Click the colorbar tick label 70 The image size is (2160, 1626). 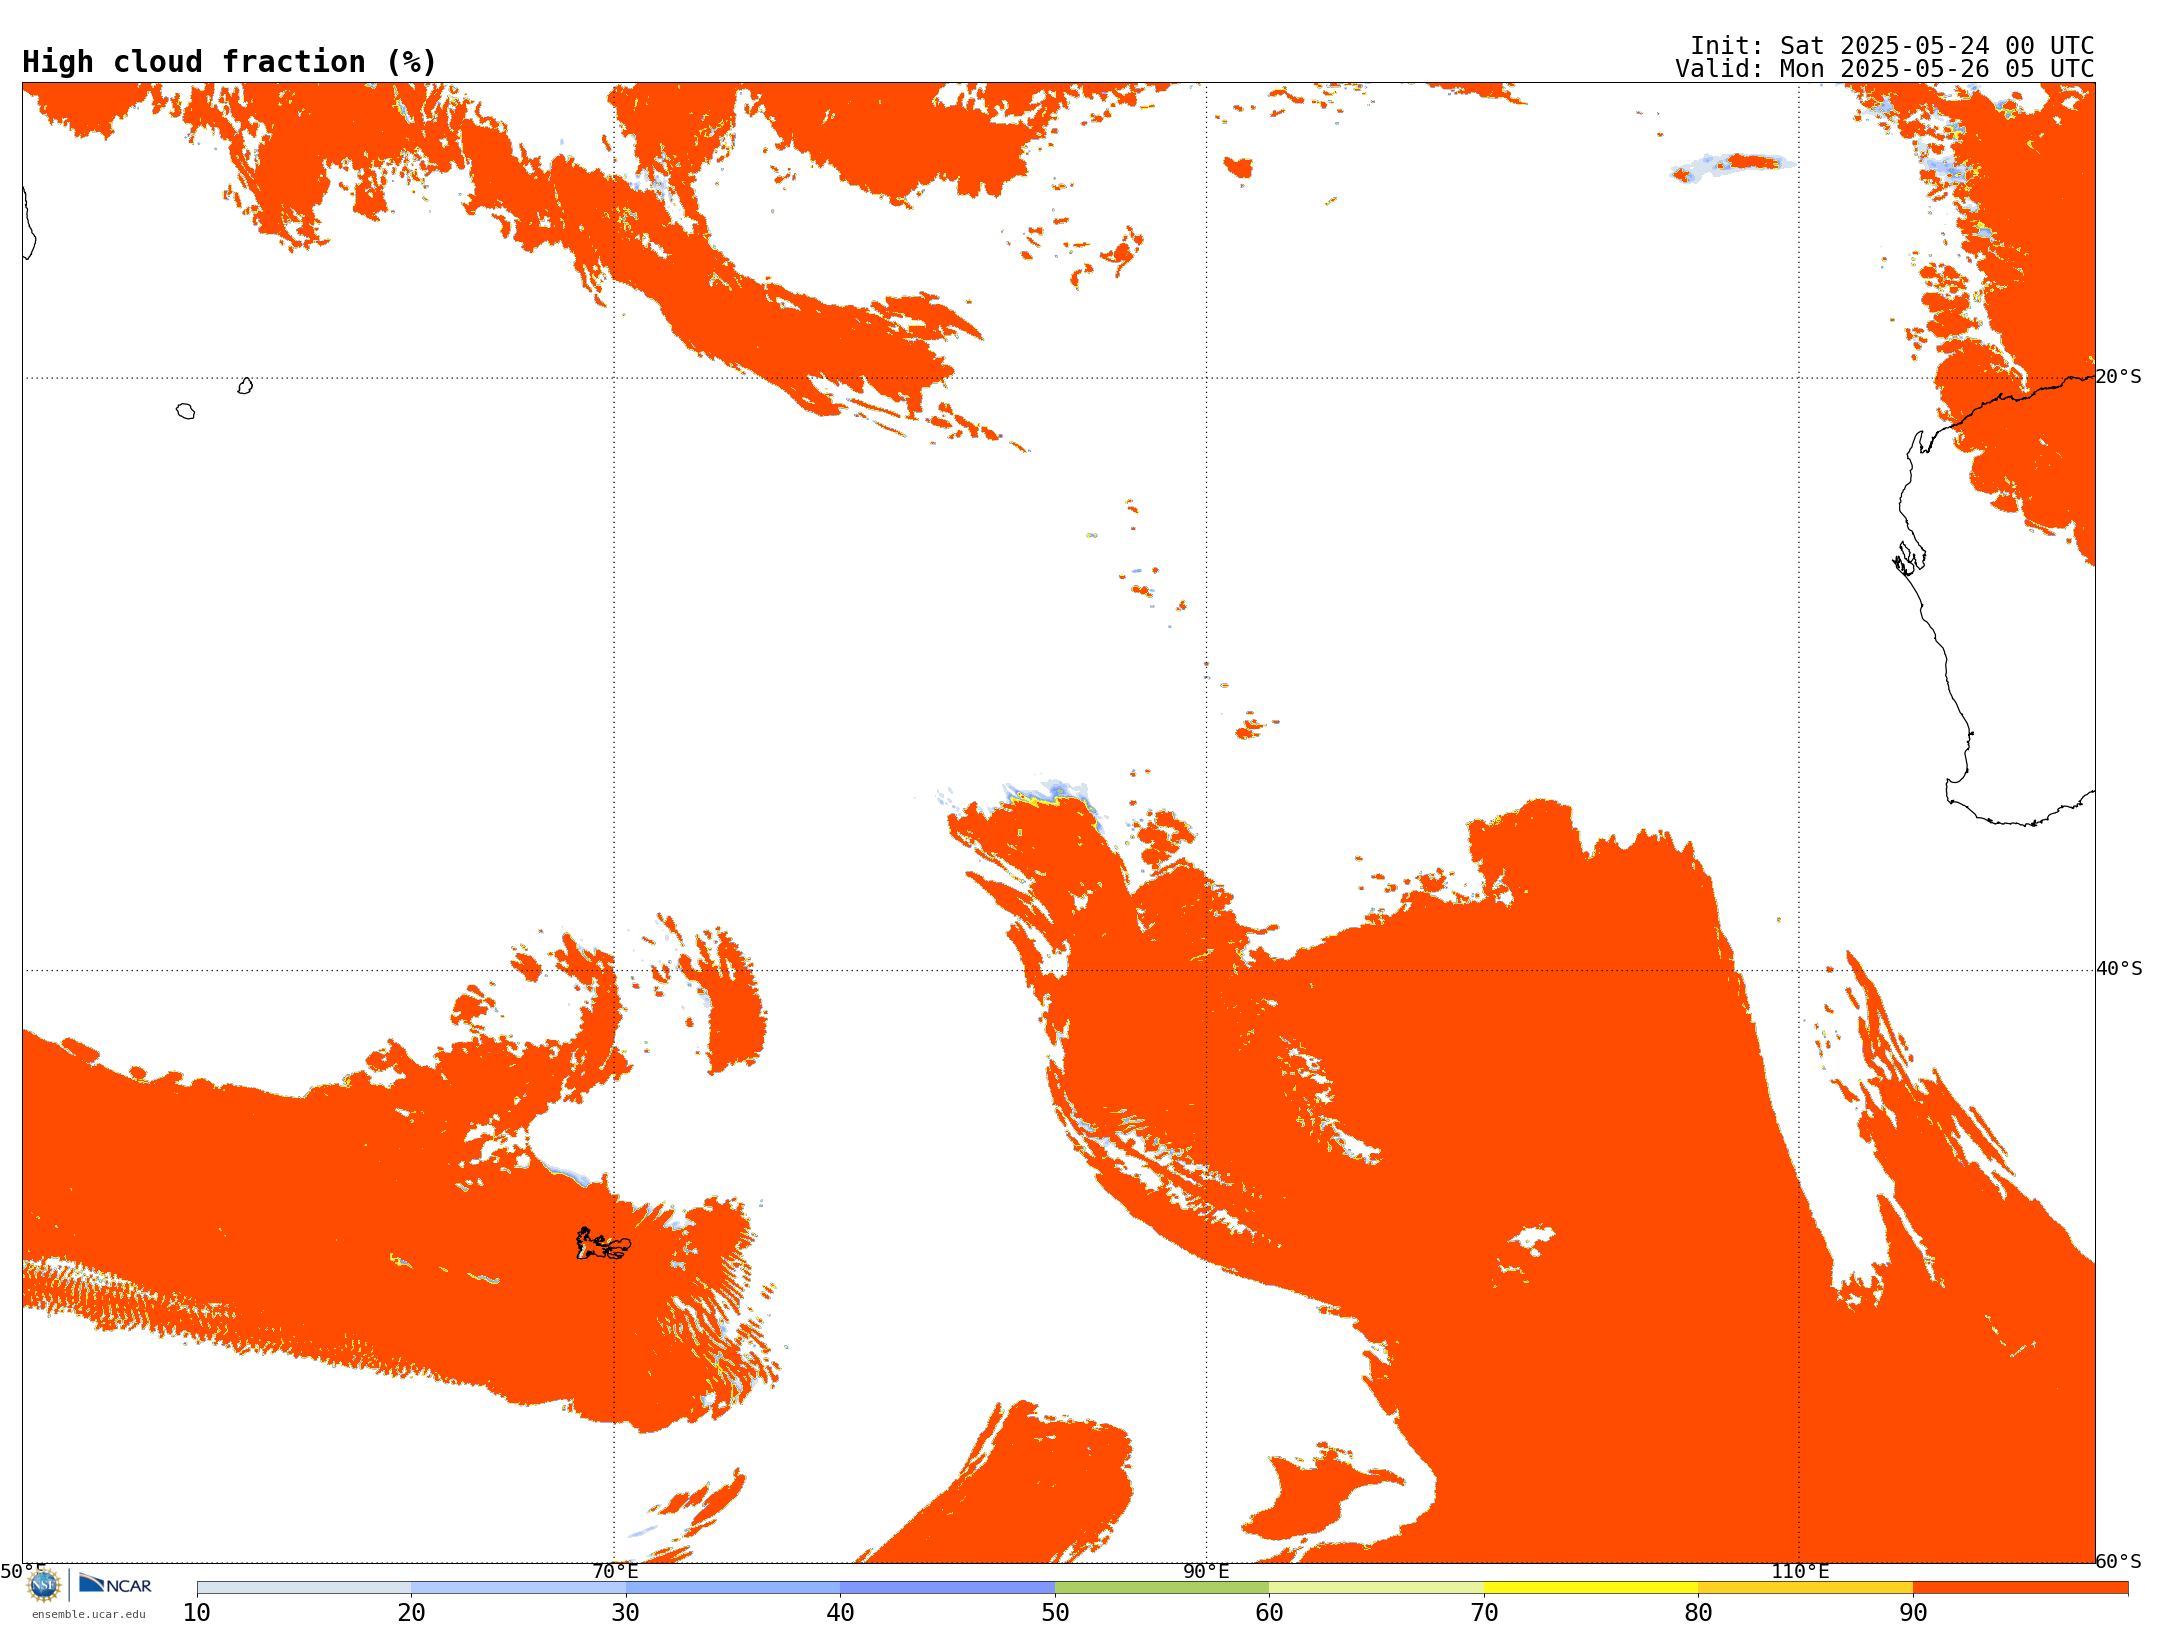[x=1484, y=1612]
